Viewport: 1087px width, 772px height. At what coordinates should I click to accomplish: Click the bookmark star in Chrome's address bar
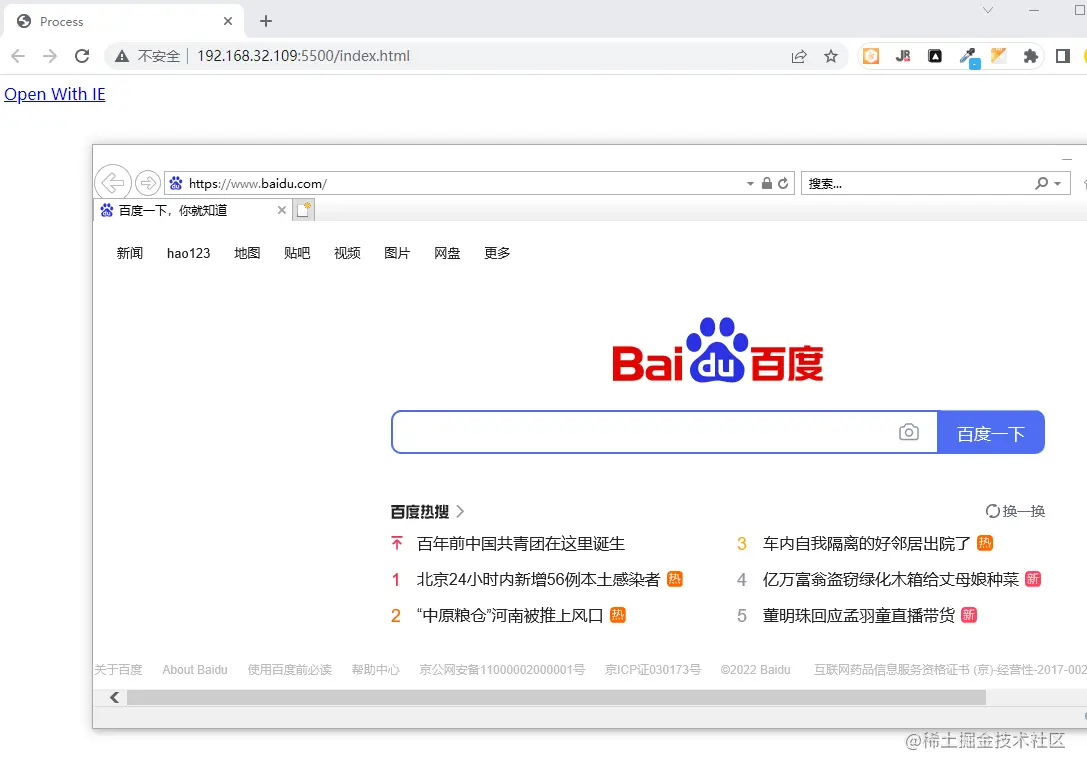(832, 56)
